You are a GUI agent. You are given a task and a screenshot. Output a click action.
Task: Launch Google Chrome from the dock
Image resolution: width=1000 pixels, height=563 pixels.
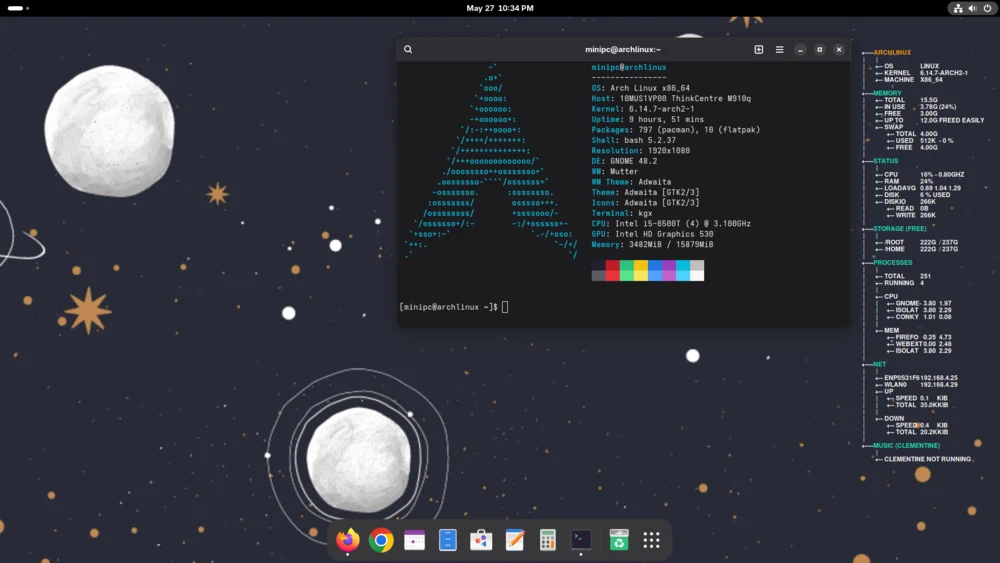click(x=381, y=540)
